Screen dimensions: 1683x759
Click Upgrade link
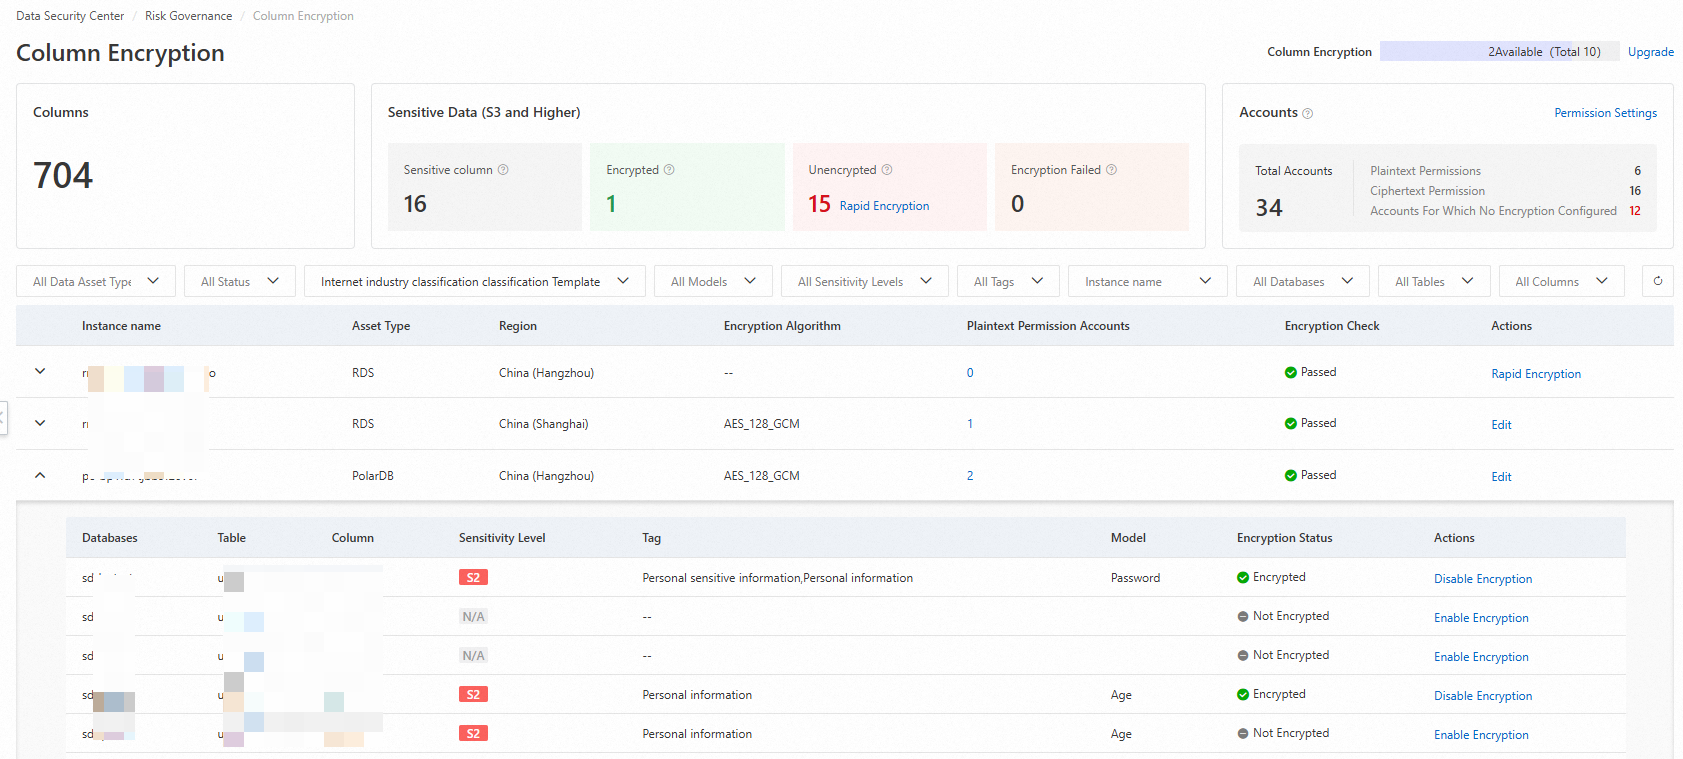coord(1650,52)
